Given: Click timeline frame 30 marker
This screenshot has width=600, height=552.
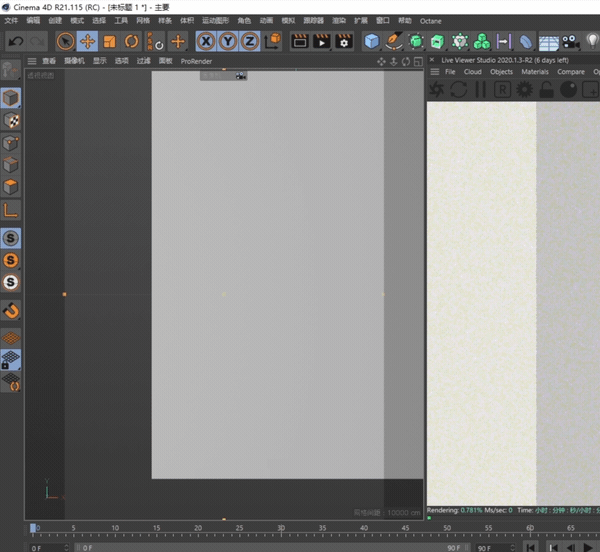Looking at the screenshot, I should pos(281,528).
